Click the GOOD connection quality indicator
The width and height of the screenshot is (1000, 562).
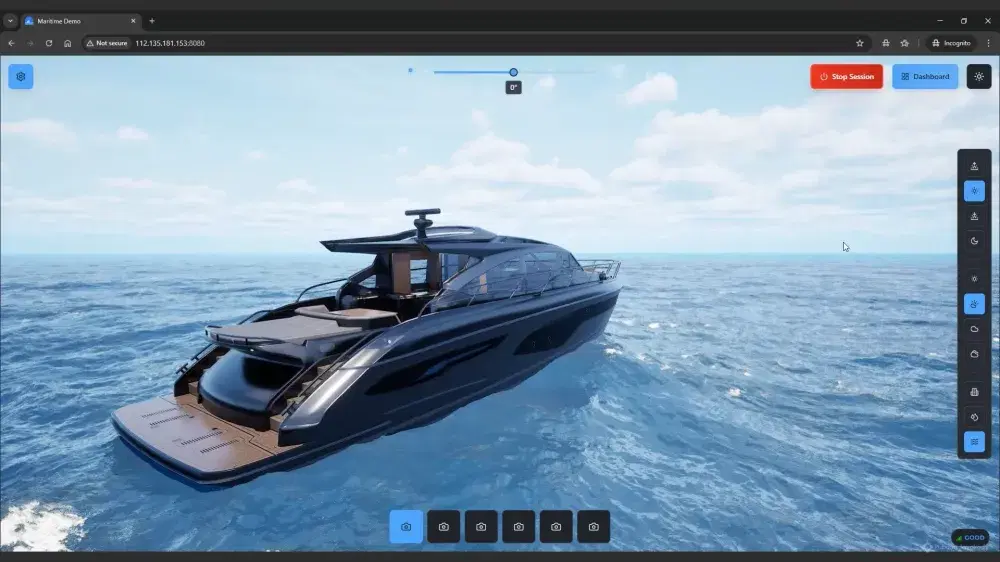(x=970, y=538)
